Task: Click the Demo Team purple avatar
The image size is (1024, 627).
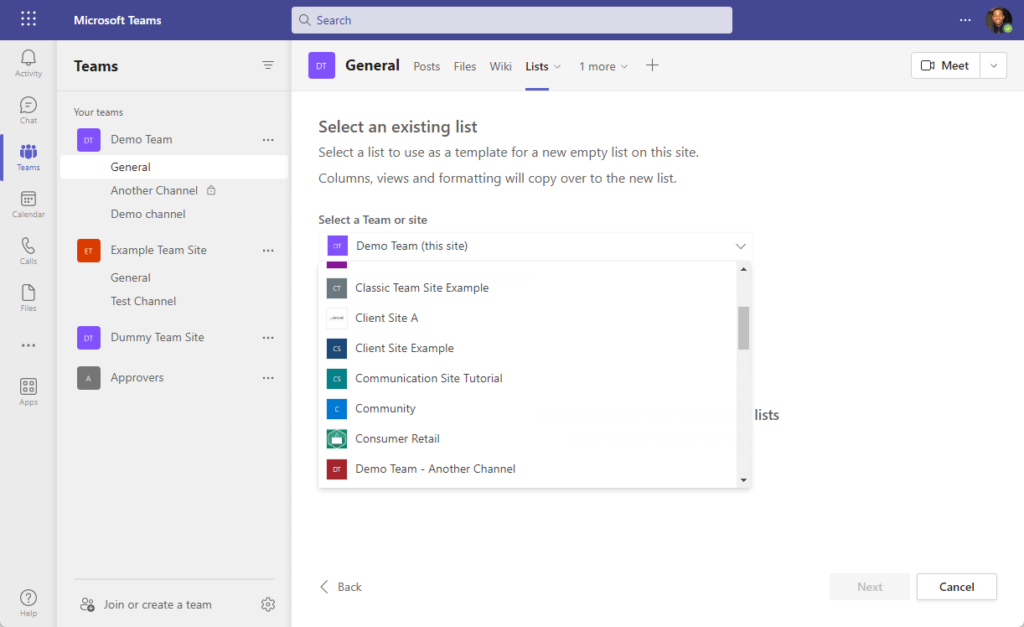Action: [89, 140]
